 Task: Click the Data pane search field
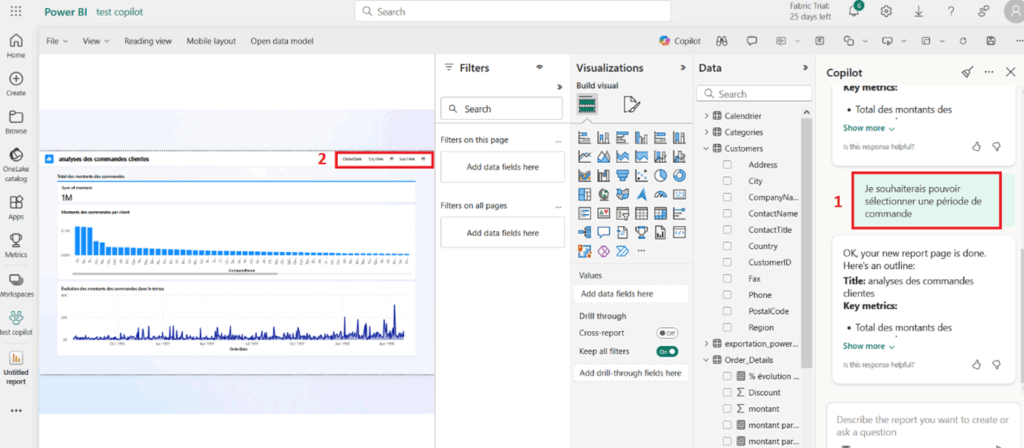[755, 94]
